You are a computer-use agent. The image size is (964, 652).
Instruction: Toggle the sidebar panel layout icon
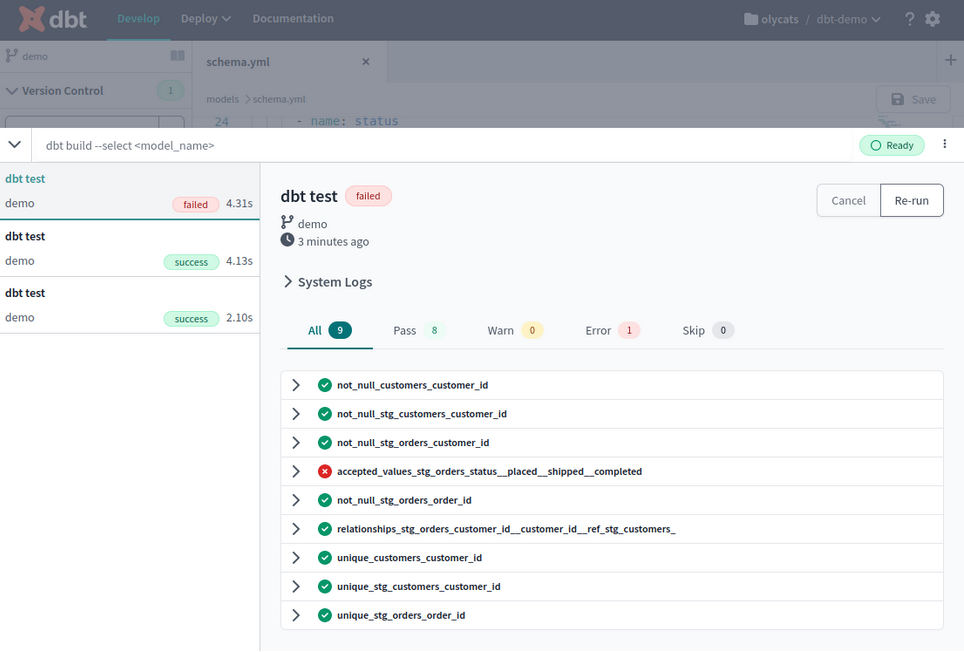[178, 56]
